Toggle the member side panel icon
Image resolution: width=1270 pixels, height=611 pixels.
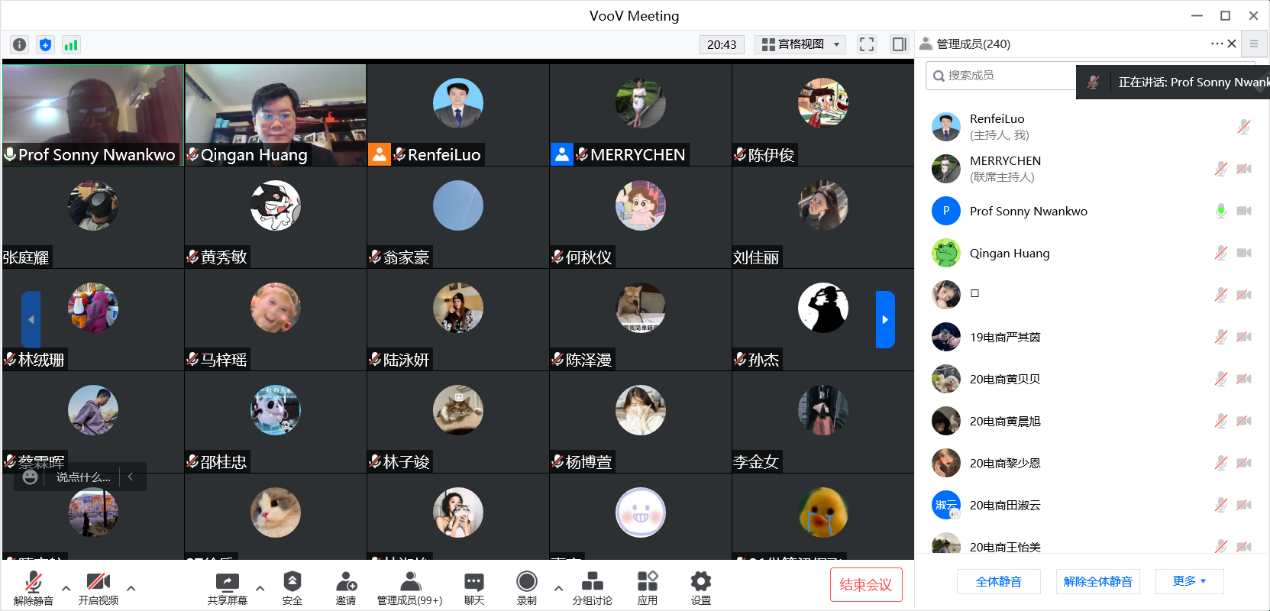tap(898, 44)
